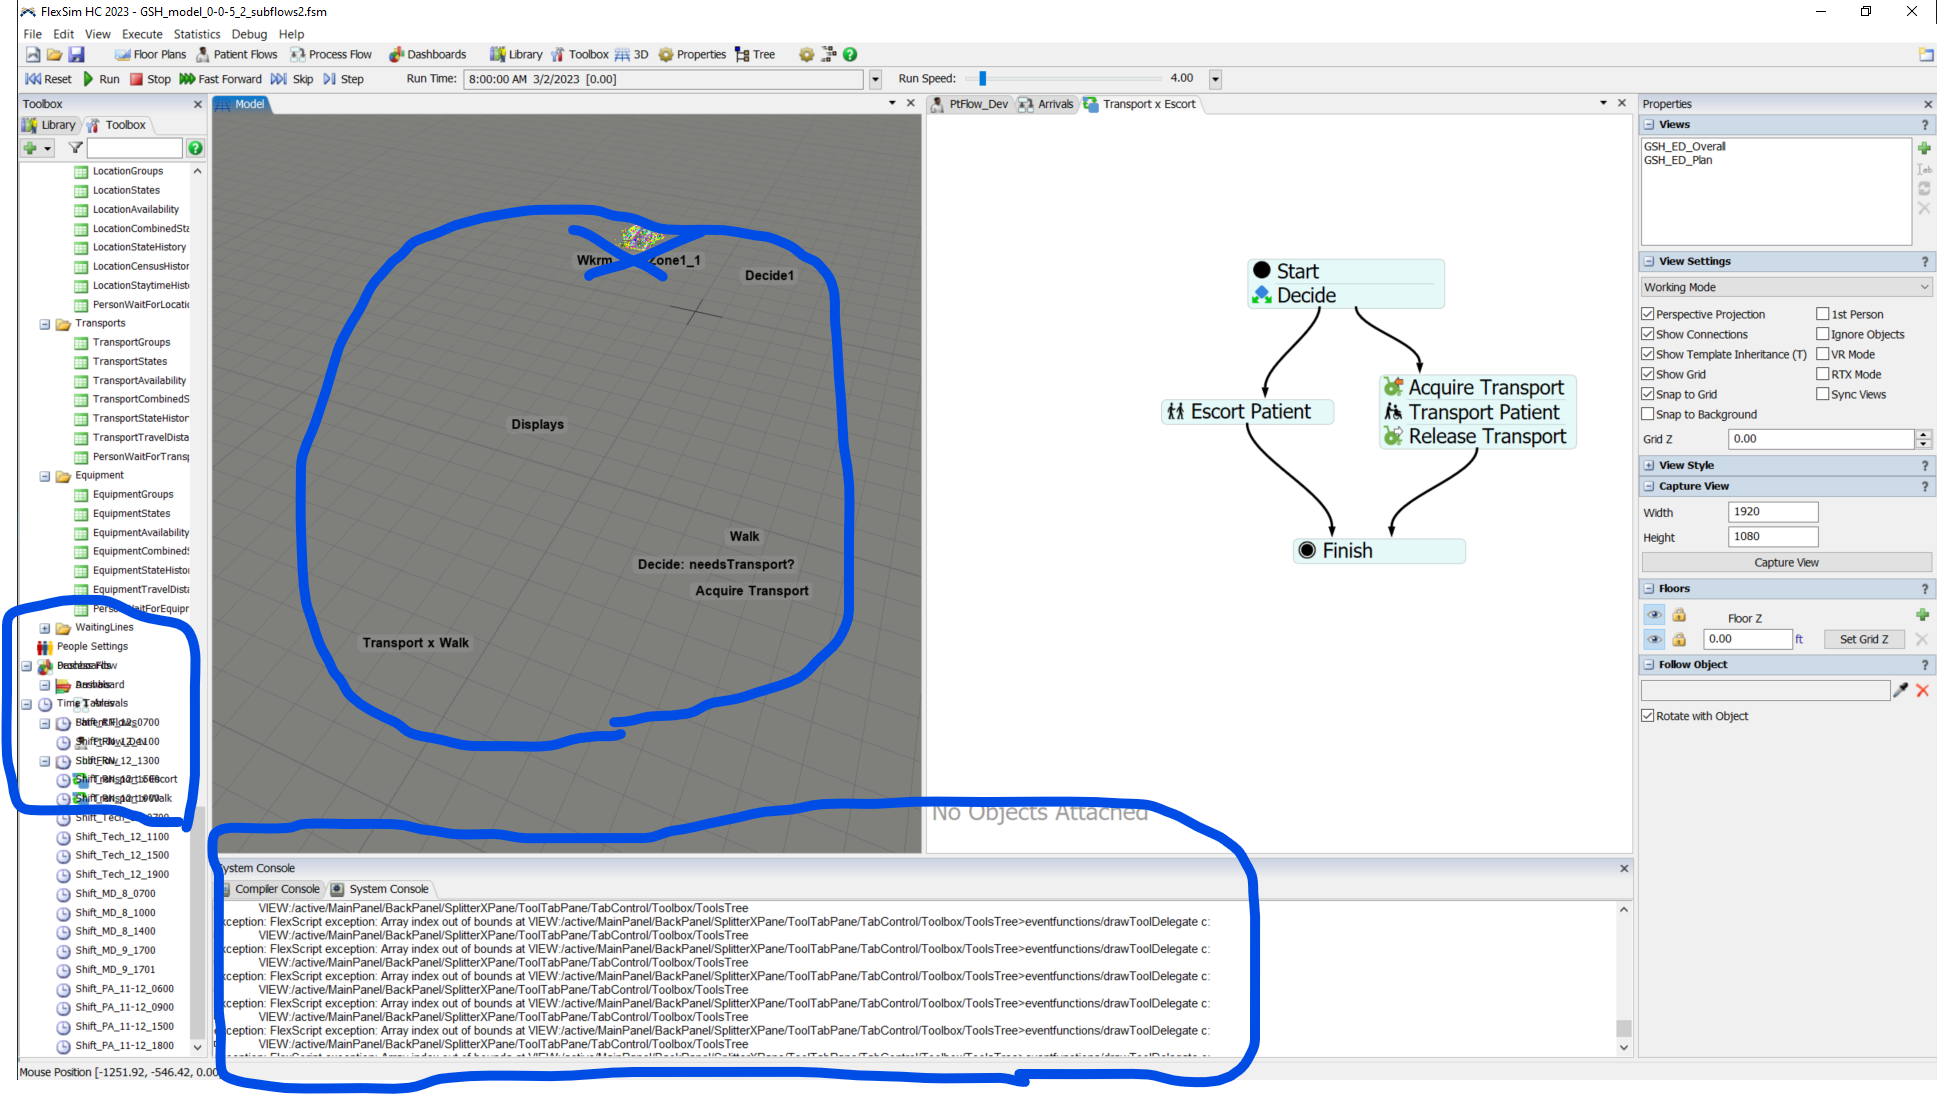Image resolution: width=1937 pixels, height=1097 pixels.
Task: Adjust the Run Speed slider handle
Action: point(982,78)
